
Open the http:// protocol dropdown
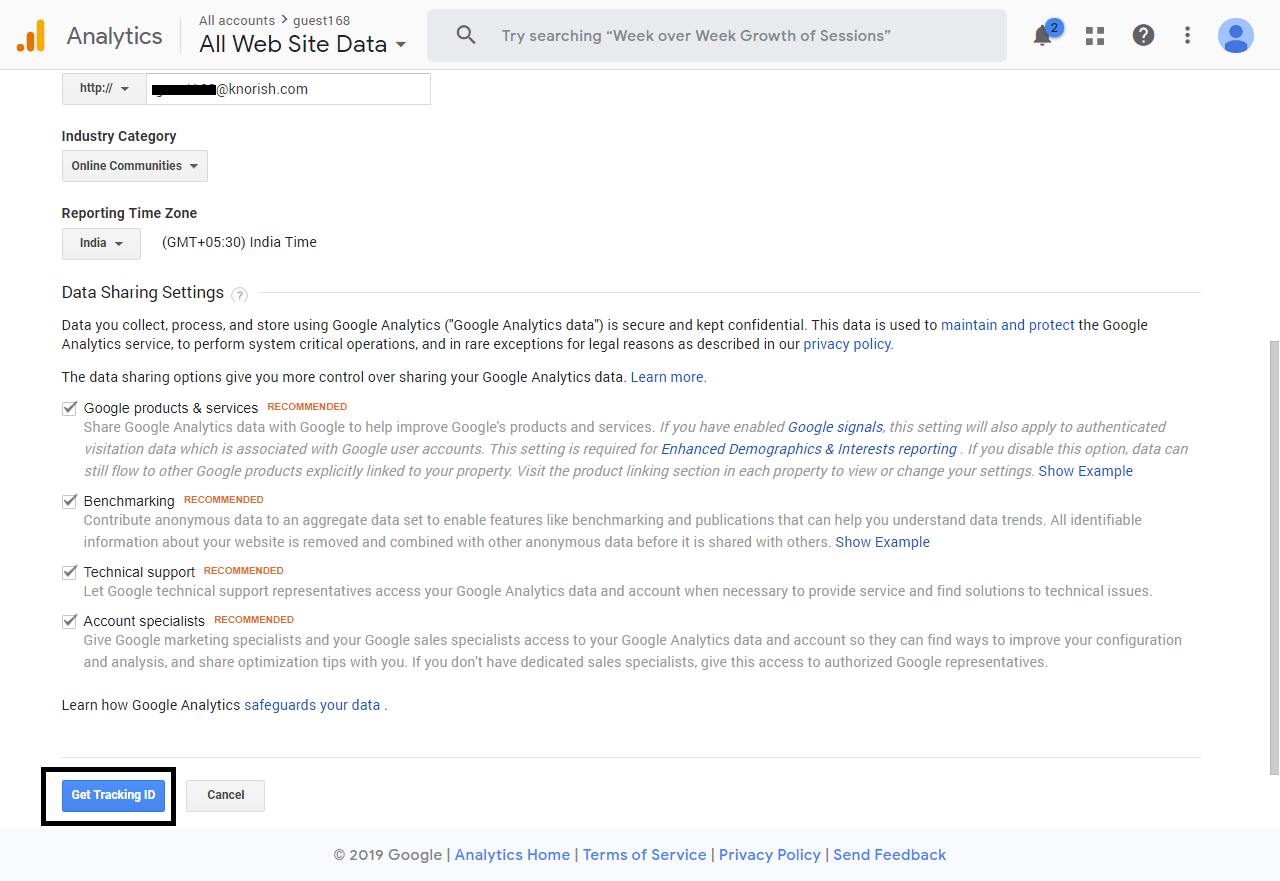pos(104,88)
